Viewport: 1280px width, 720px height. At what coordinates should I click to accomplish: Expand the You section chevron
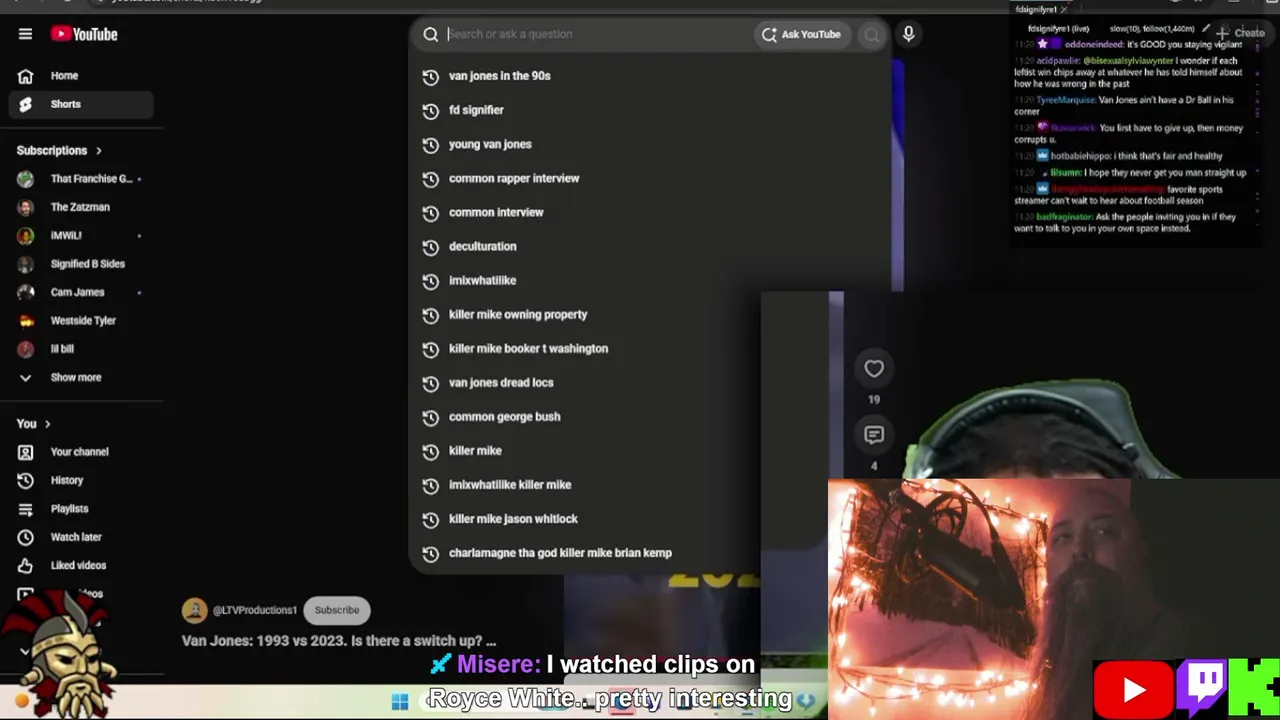pyautogui.click(x=47, y=424)
